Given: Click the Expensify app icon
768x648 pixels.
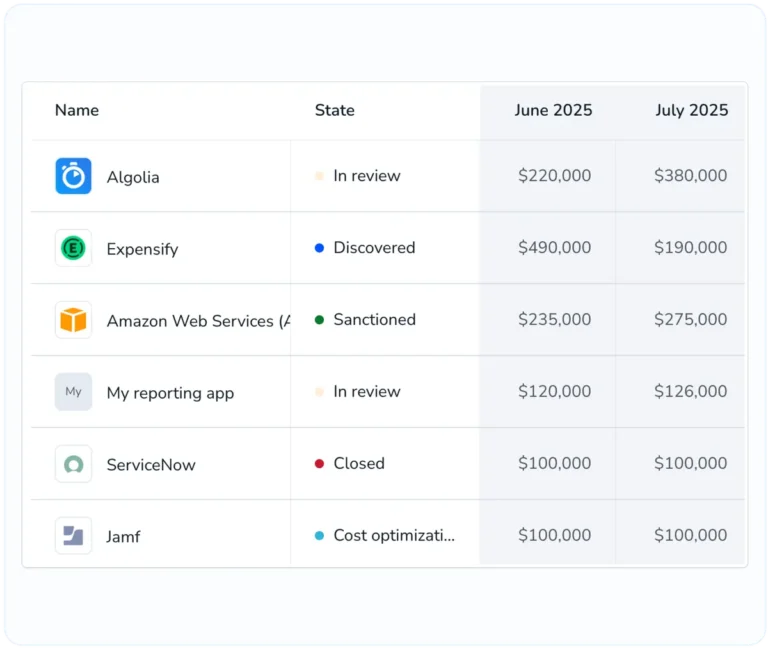Looking at the screenshot, I should [73, 248].
